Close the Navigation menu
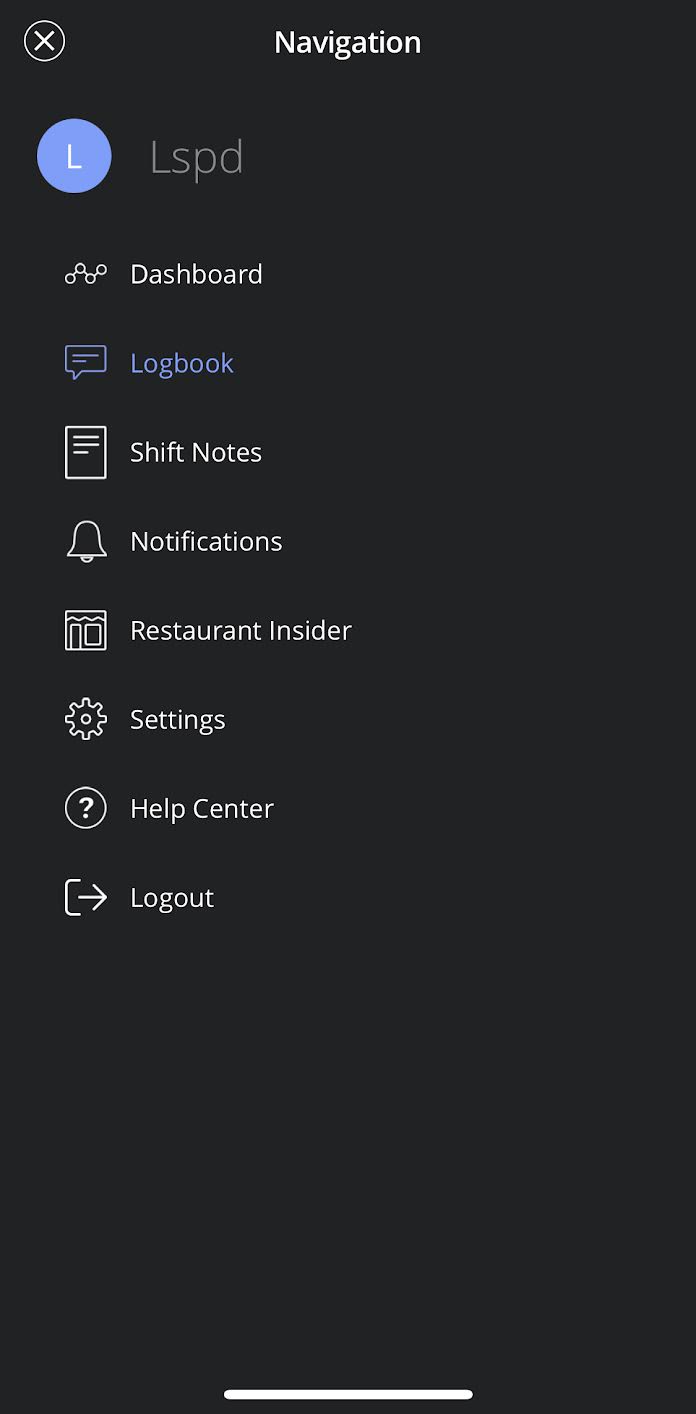Screen dimensions: 696x1414 (x=44, y=42)
